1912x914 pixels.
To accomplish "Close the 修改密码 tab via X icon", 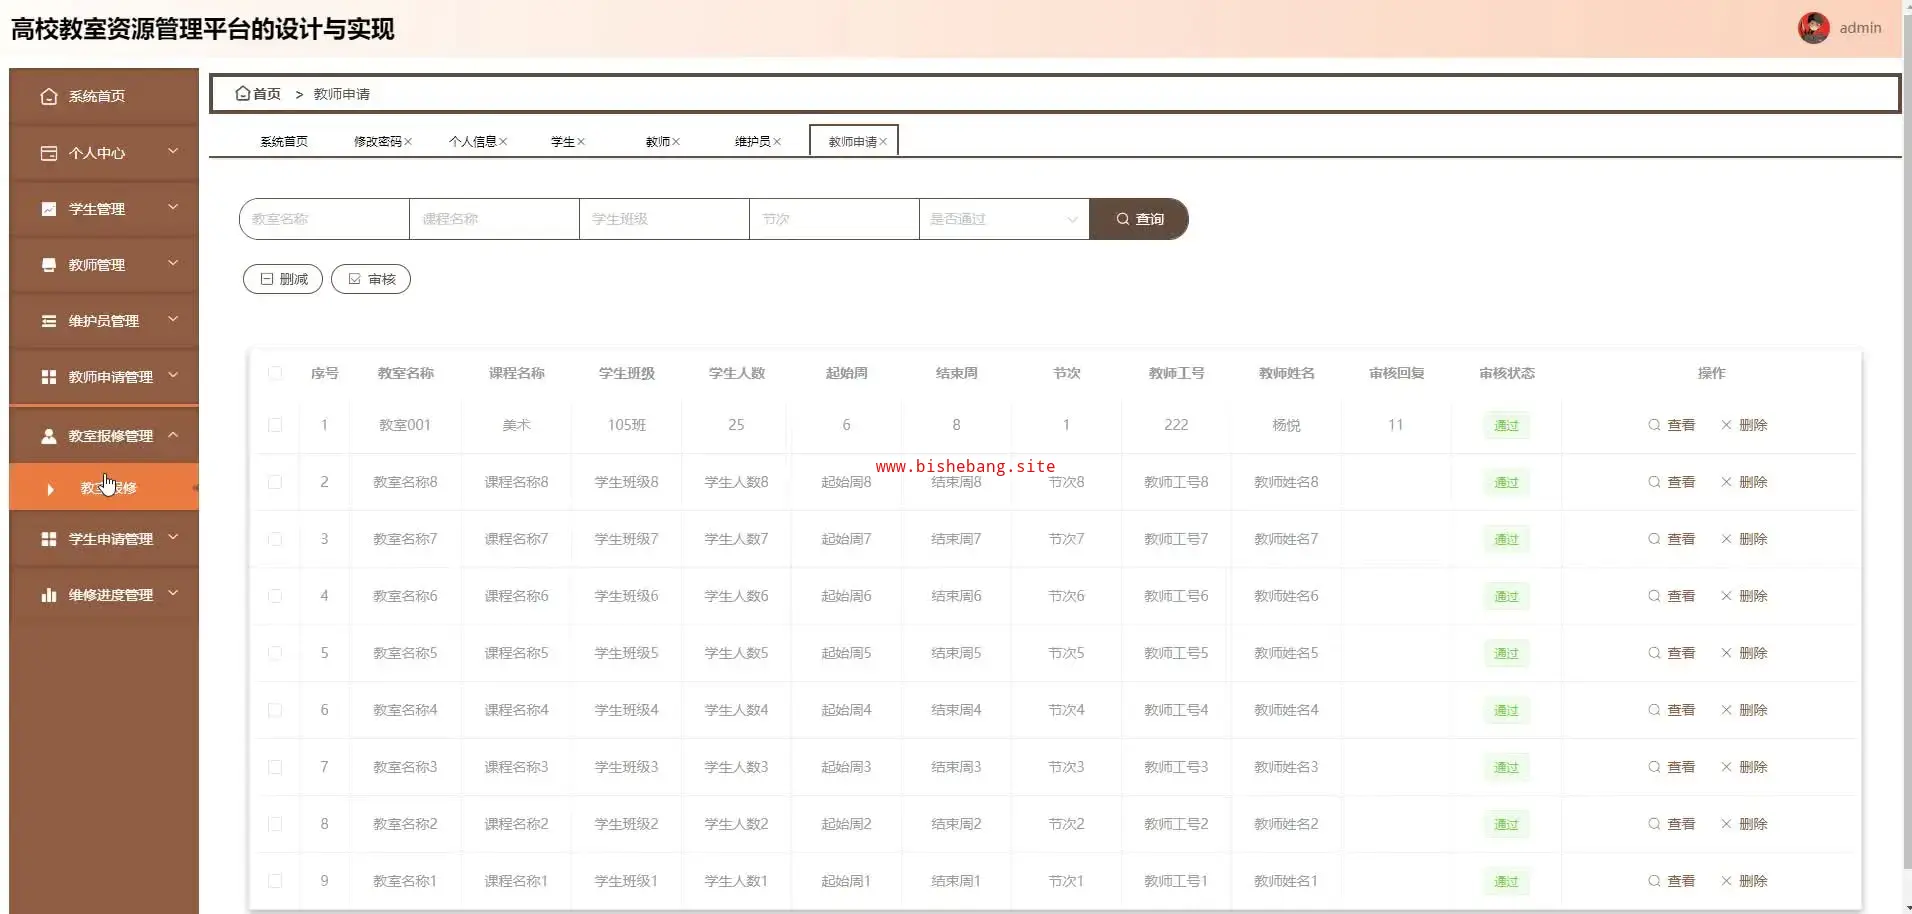I will [x=408, y=142].
